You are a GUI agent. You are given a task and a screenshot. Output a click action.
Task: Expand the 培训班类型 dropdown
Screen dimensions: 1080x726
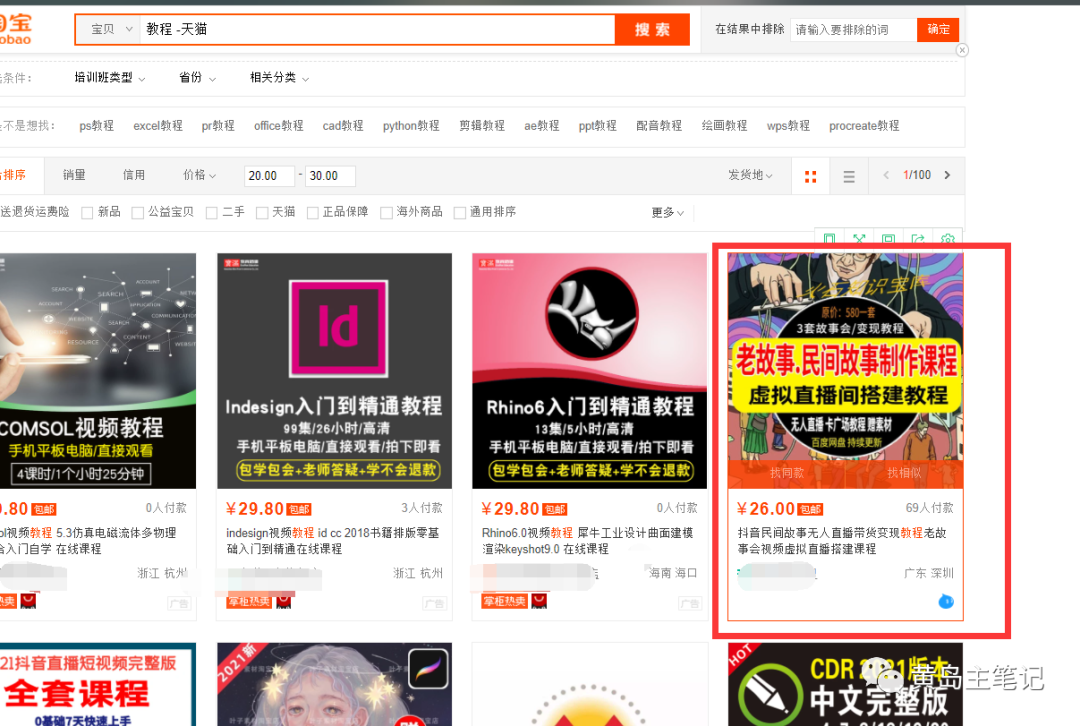point(109,78)
